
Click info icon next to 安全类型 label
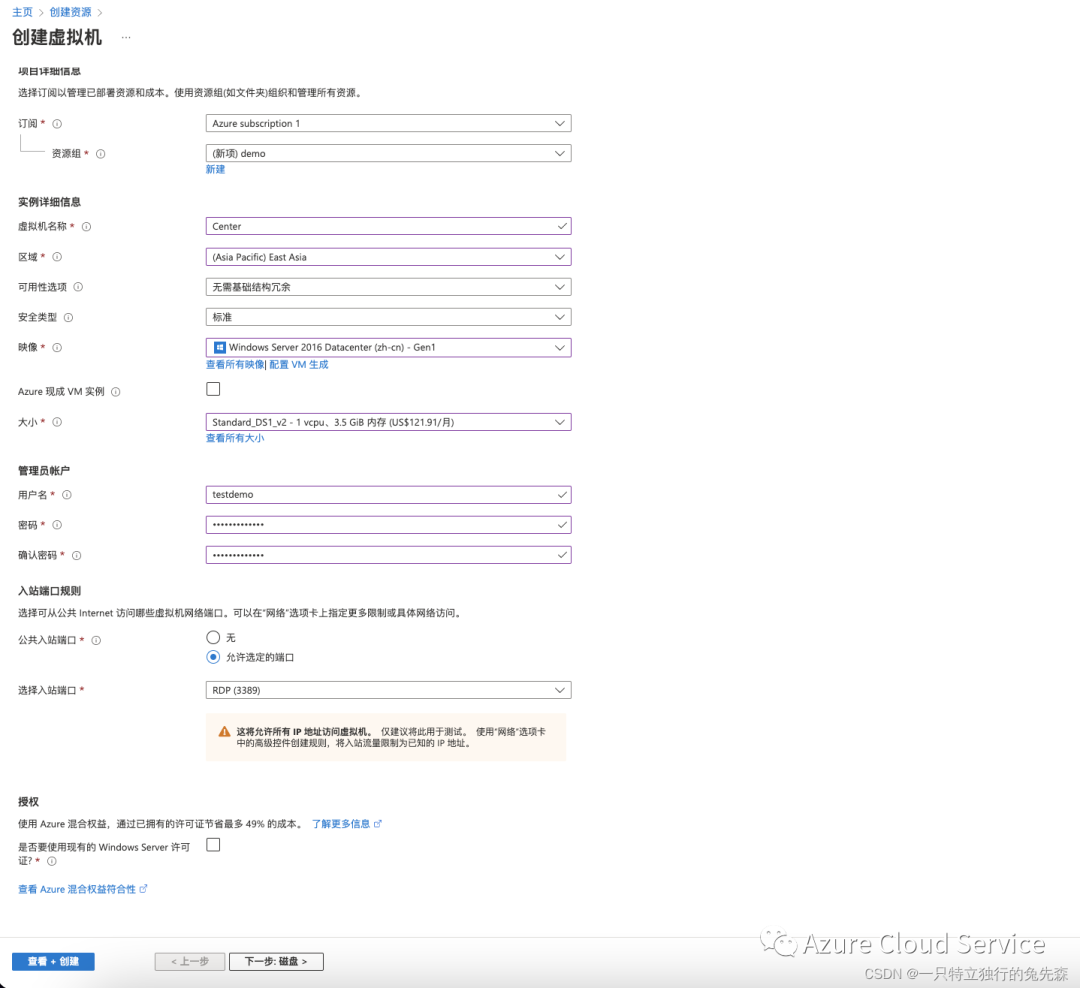pos(68,318)
